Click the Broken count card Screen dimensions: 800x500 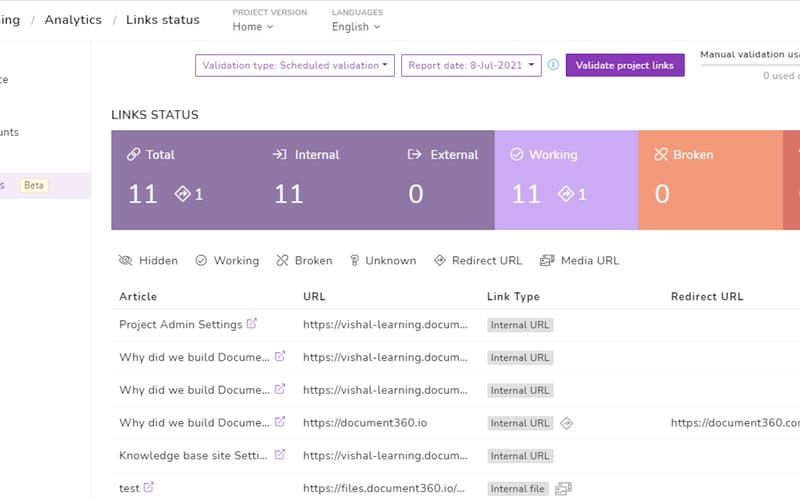(710, 180)
